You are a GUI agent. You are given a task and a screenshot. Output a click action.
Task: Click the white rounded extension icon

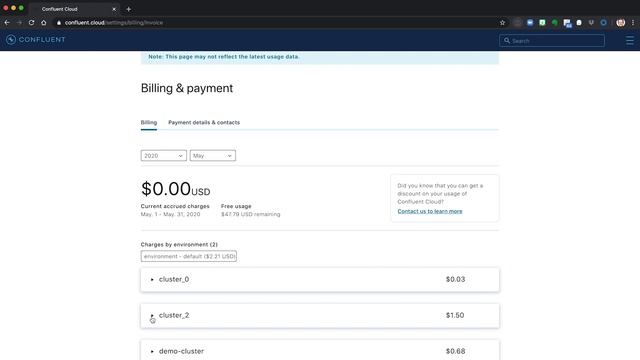tap(579, 23)
